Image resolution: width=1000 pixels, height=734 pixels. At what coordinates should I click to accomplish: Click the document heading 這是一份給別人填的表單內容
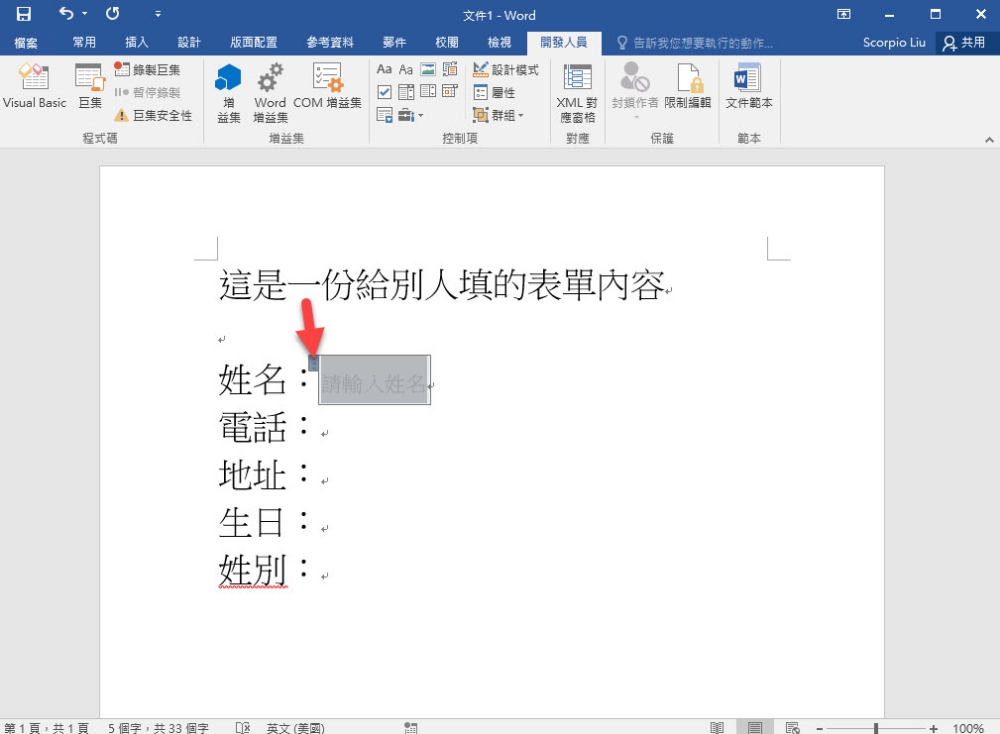pyautogui.click(x=442, y=284)
